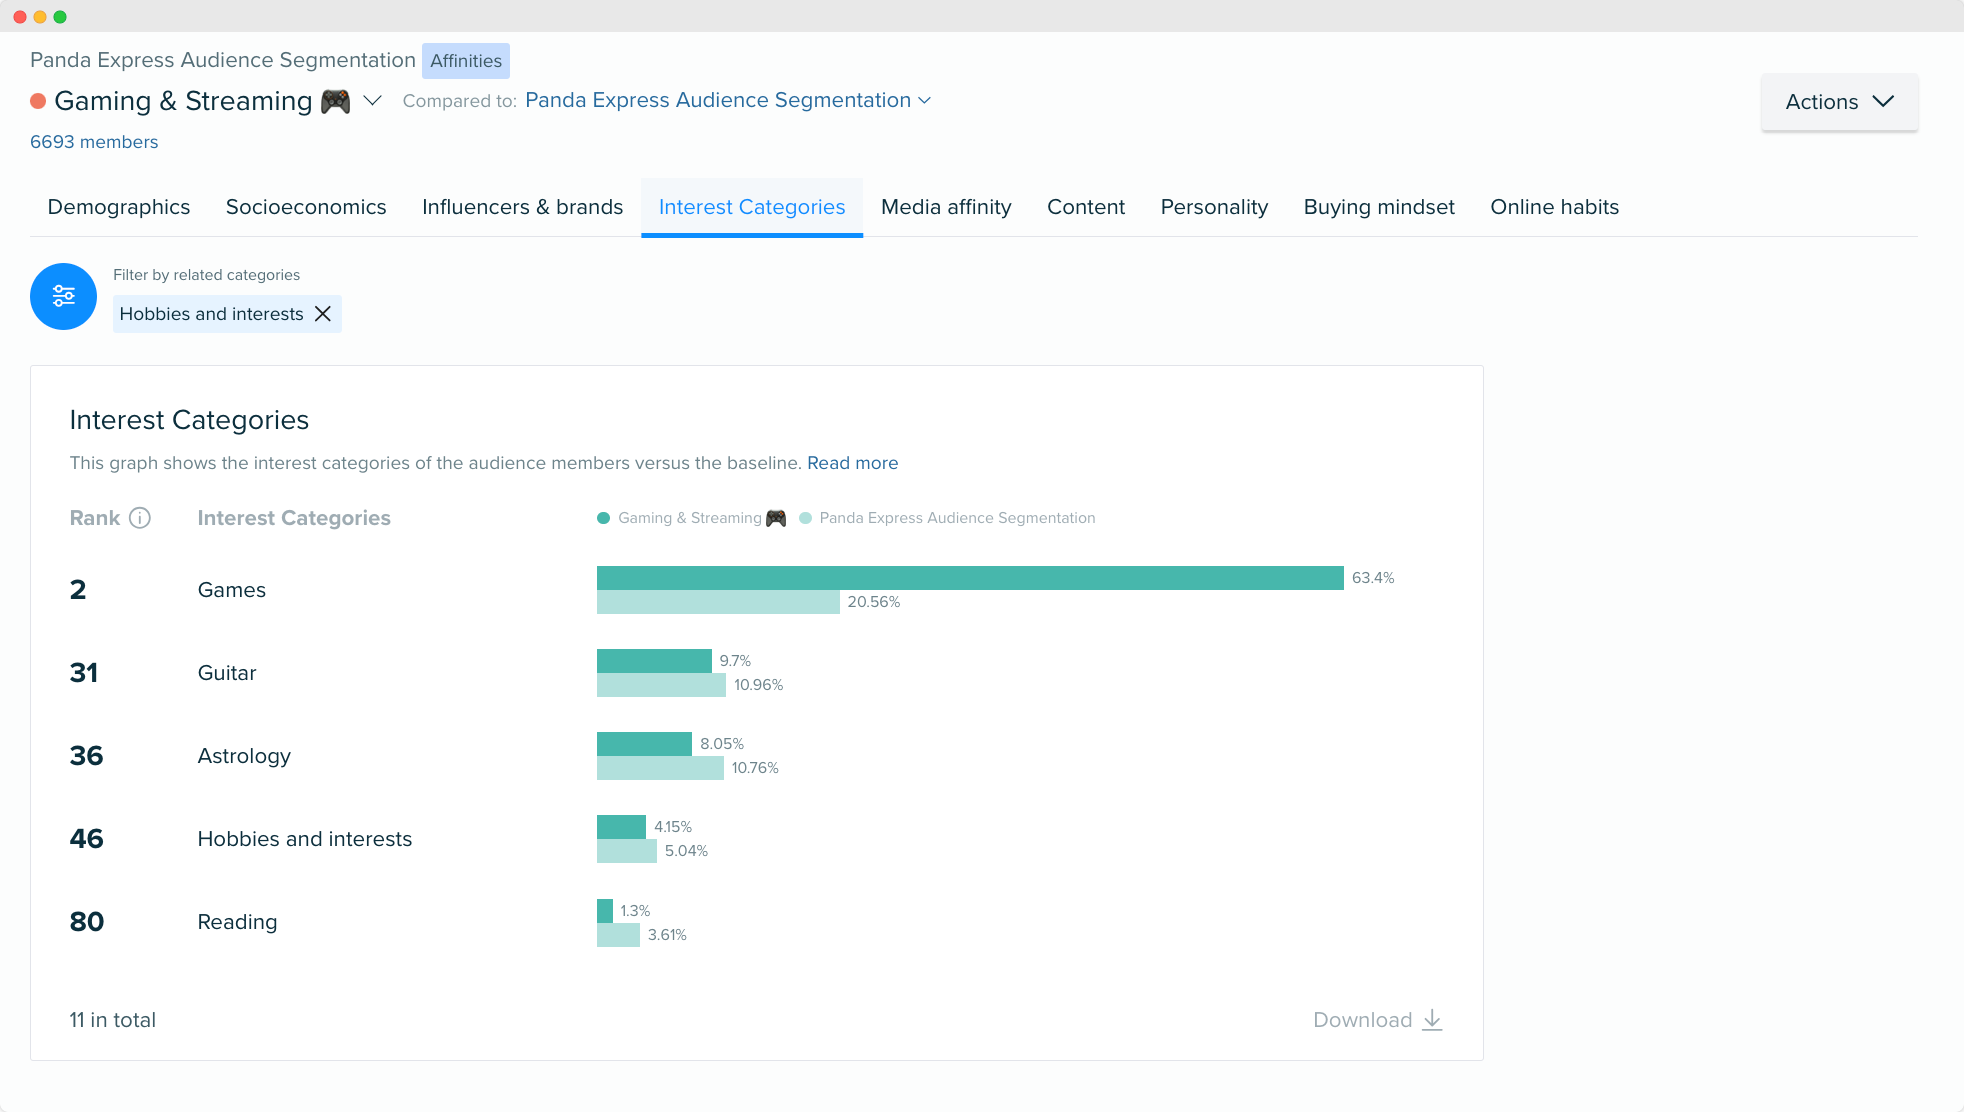The width and height of the screenshot is (1964, 1112).
Task: Expand the Actions menu
Action: tap(1839, 101)
